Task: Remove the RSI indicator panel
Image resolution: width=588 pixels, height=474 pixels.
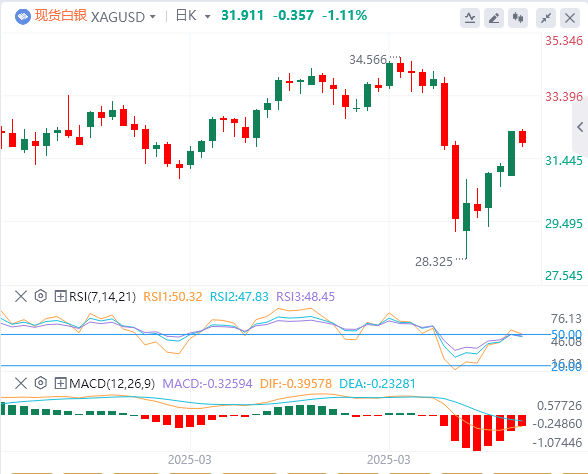Action: tap(21, 296)
